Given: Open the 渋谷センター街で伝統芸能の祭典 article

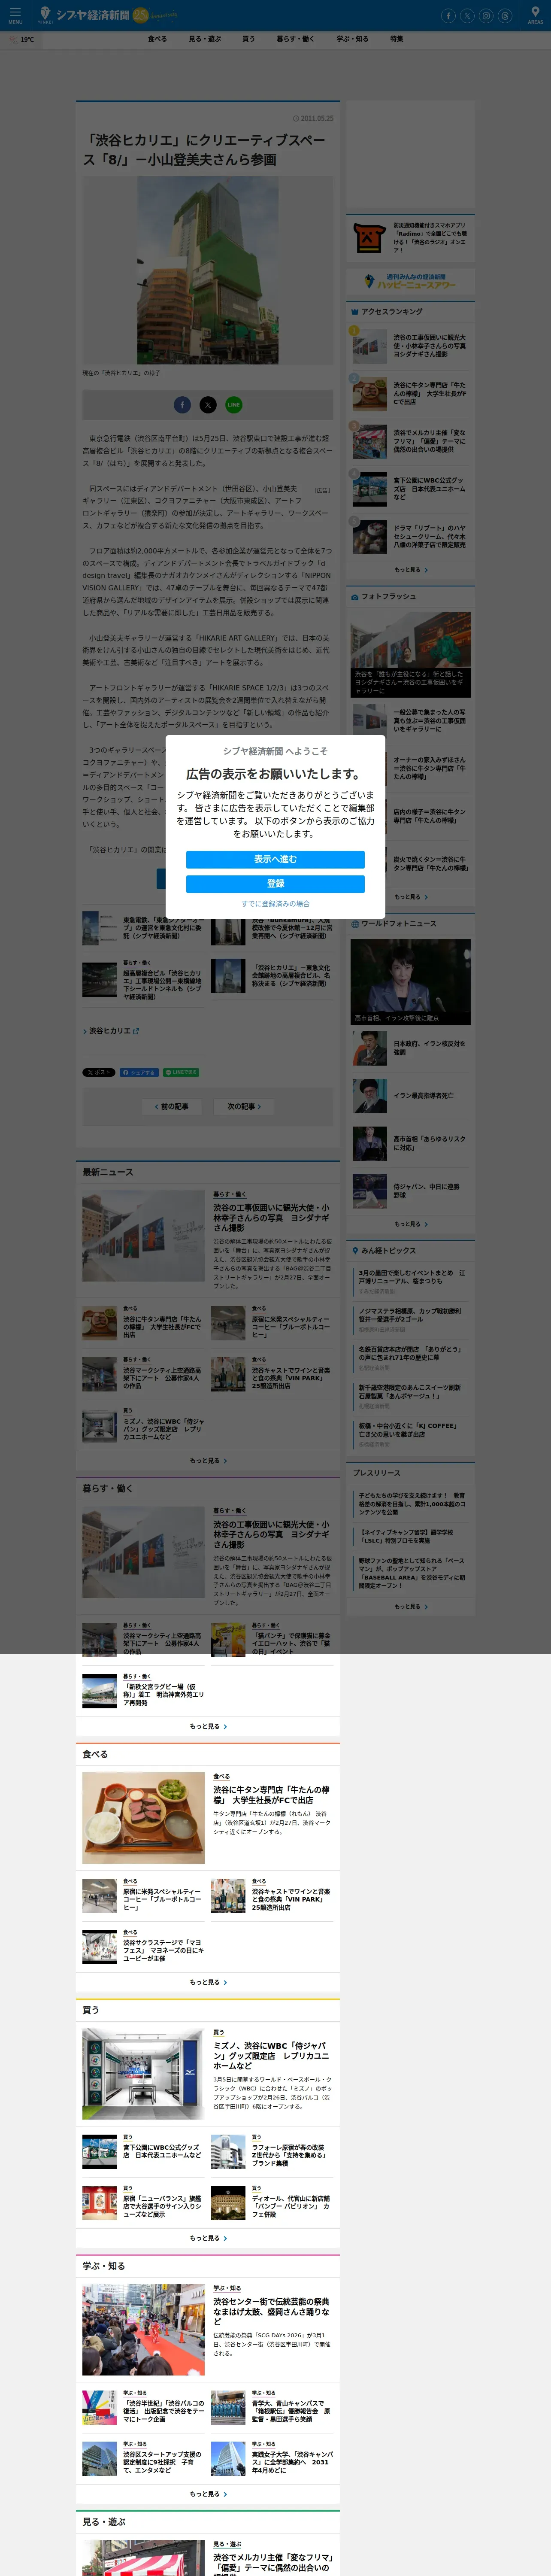Looking at the screenshot, I should [x=272, y=2311].
